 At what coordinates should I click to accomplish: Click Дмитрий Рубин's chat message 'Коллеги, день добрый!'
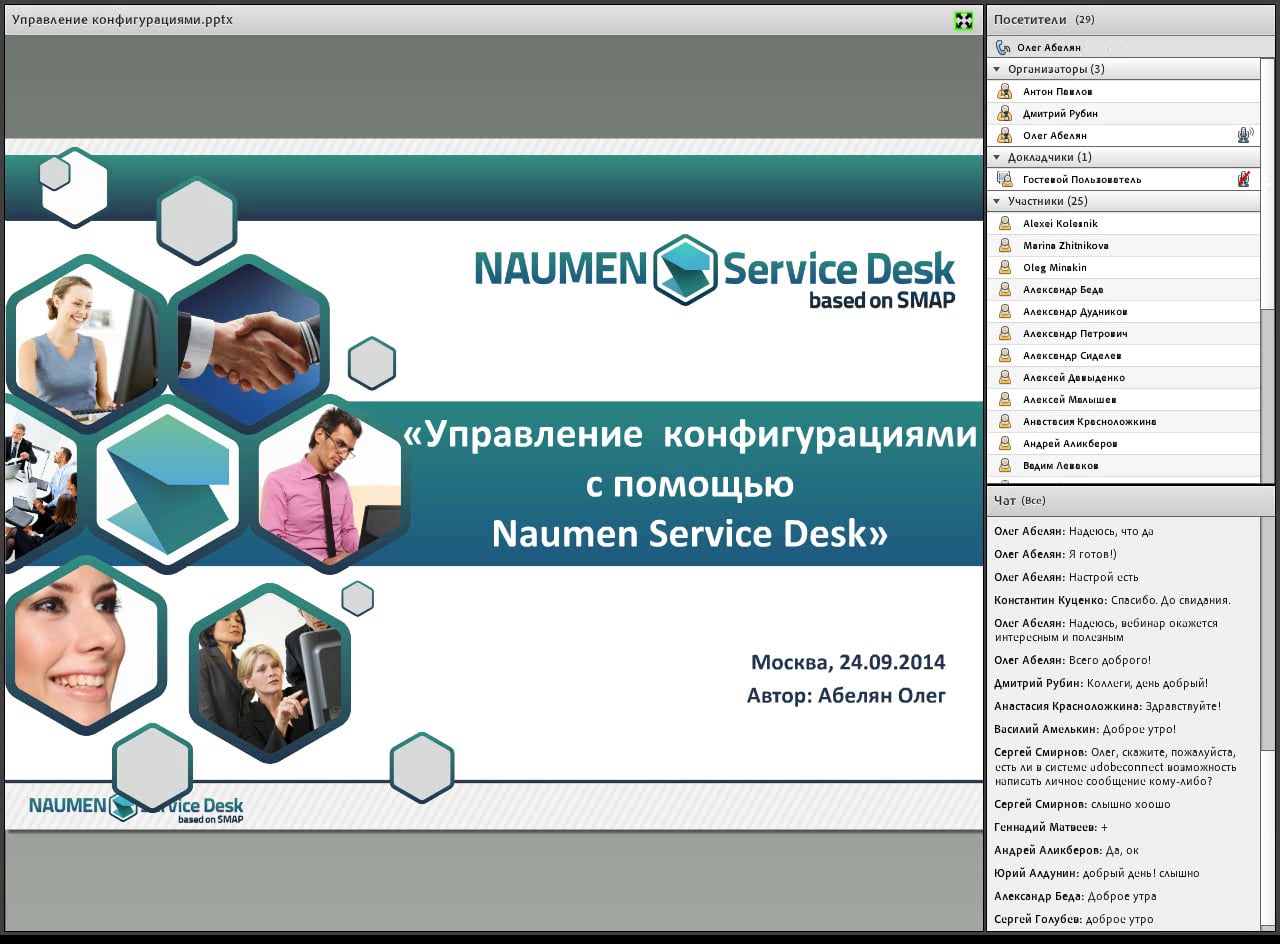tap(1100, 683)
